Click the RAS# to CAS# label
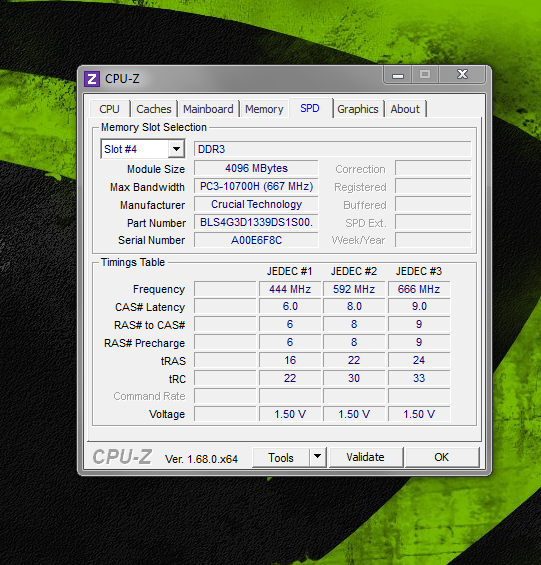This screenshot has width=541, height=565. tap(149, 325)
